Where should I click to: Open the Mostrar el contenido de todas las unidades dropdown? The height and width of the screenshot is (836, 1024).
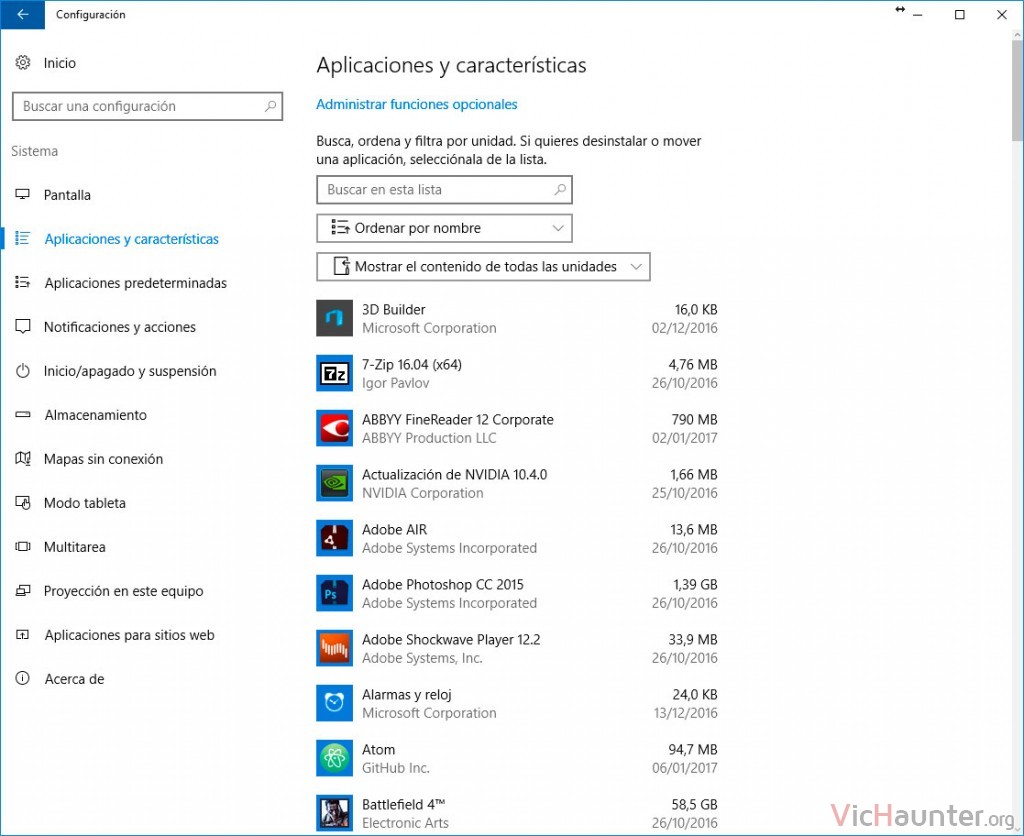483,266
